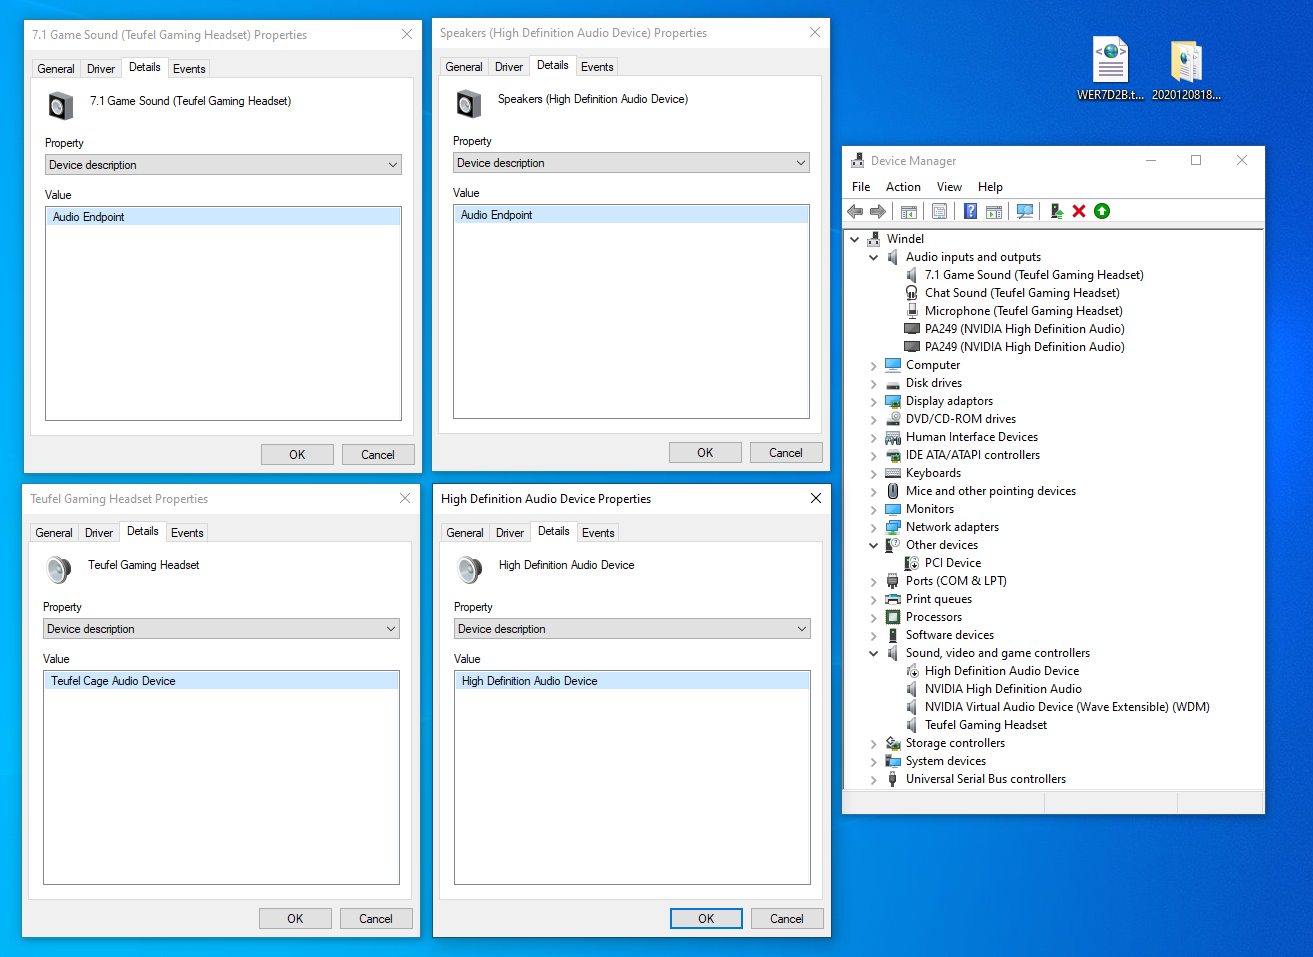Click the Windel computer root node
The height and width of the screenshot is (957, 1313).
[904, 239]
